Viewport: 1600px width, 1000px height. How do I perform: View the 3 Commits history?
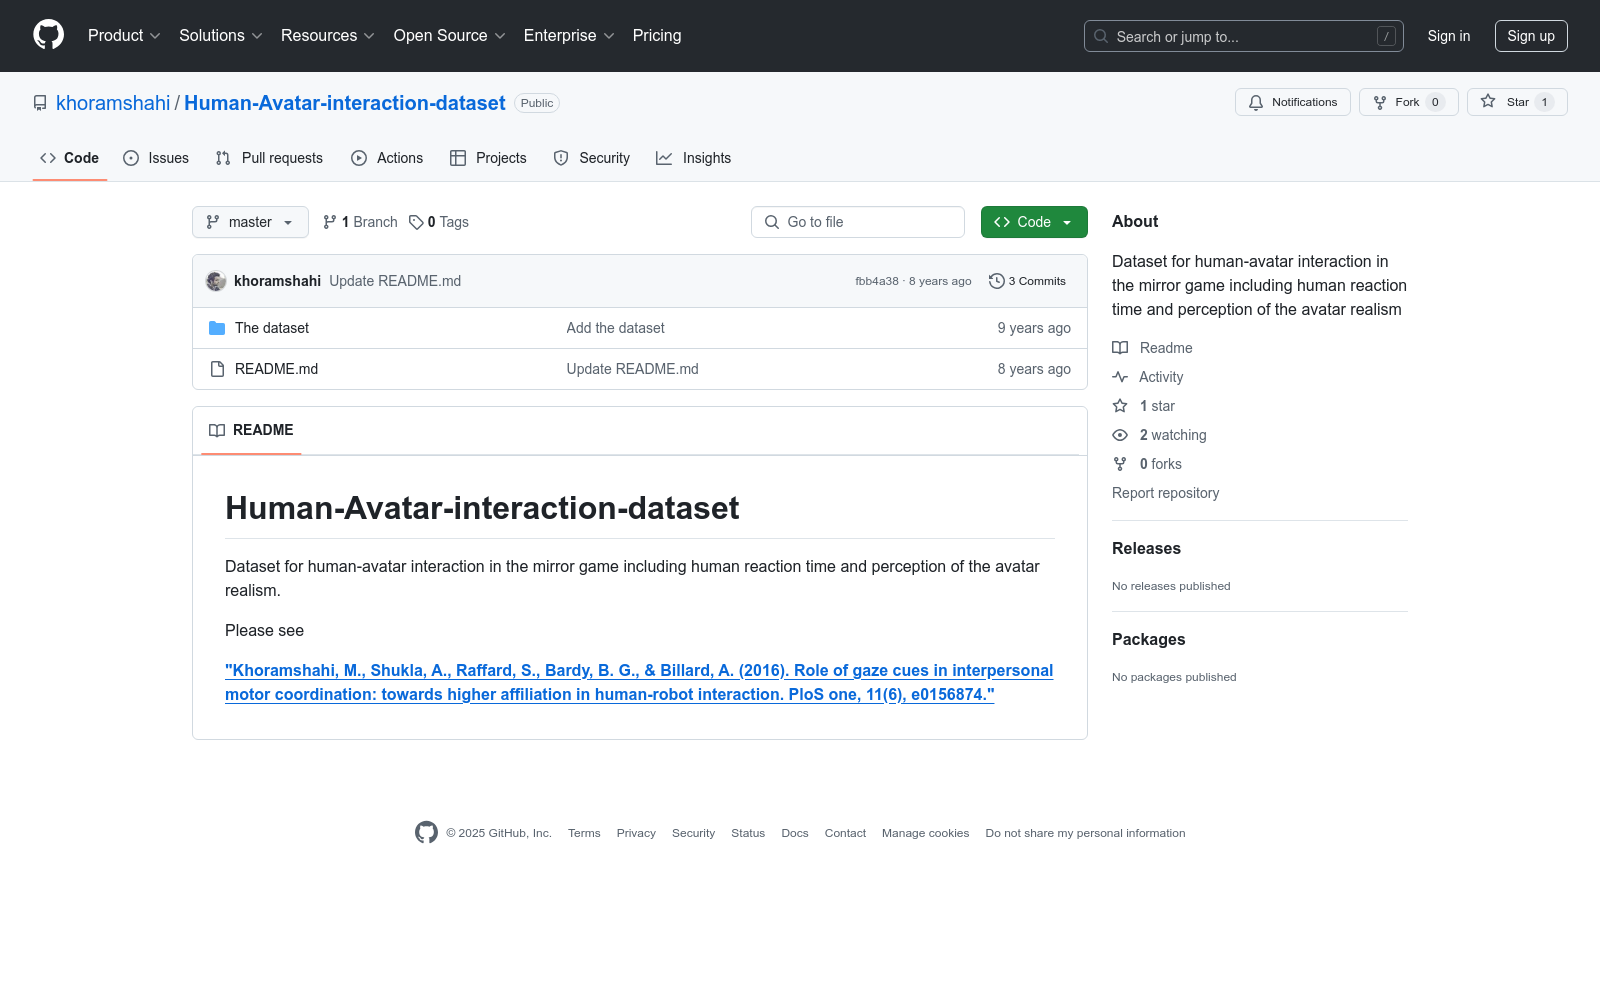[1028, 281]
